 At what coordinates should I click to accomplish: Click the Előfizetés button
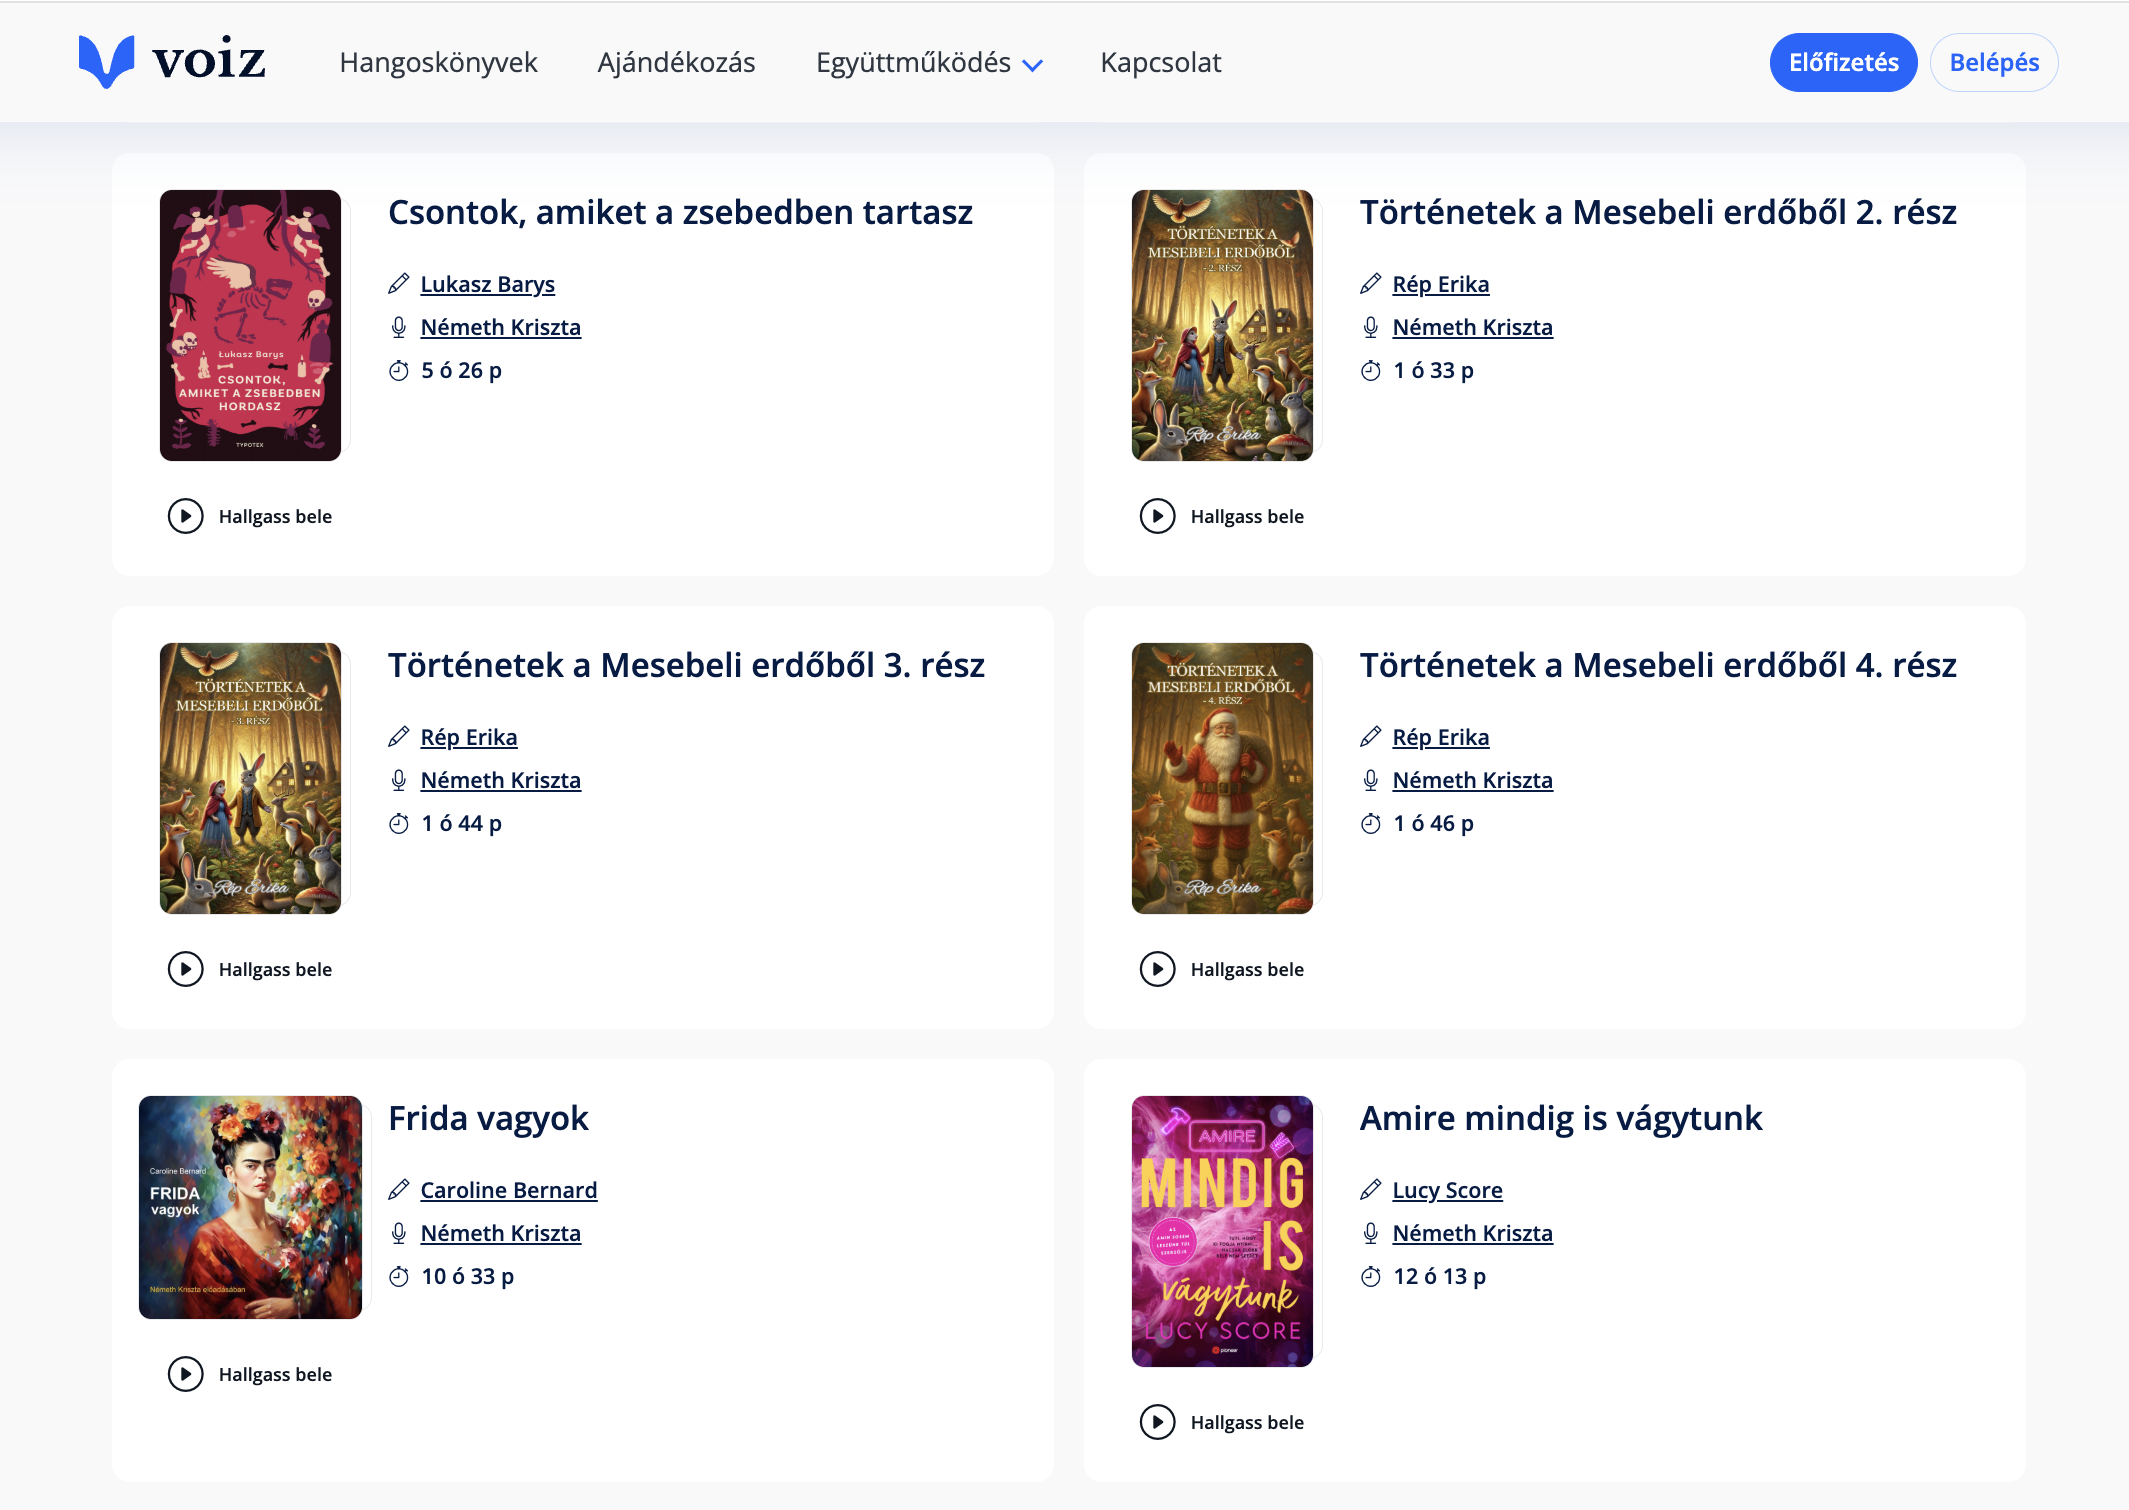1842,62
